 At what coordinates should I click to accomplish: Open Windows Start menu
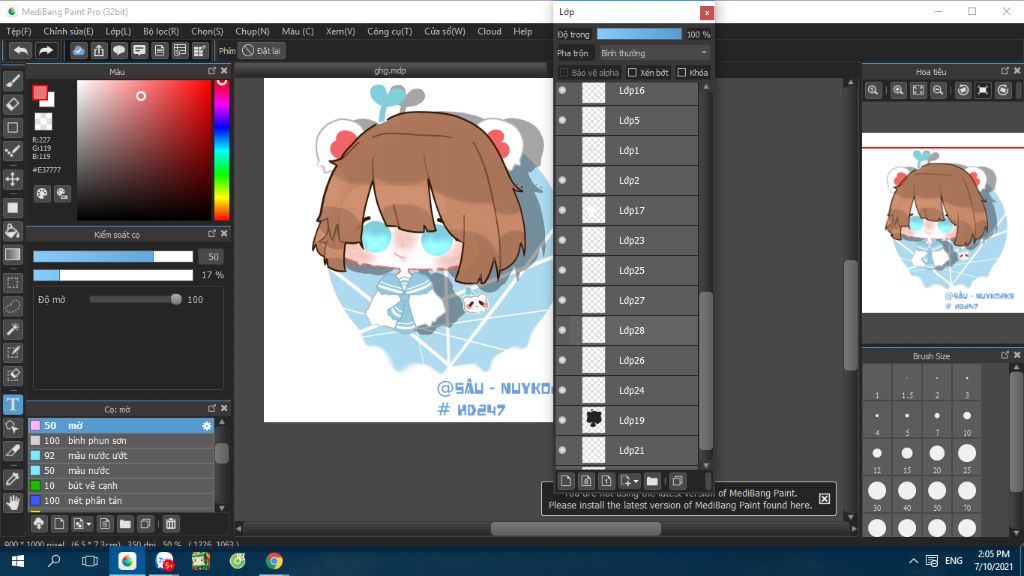18,561
